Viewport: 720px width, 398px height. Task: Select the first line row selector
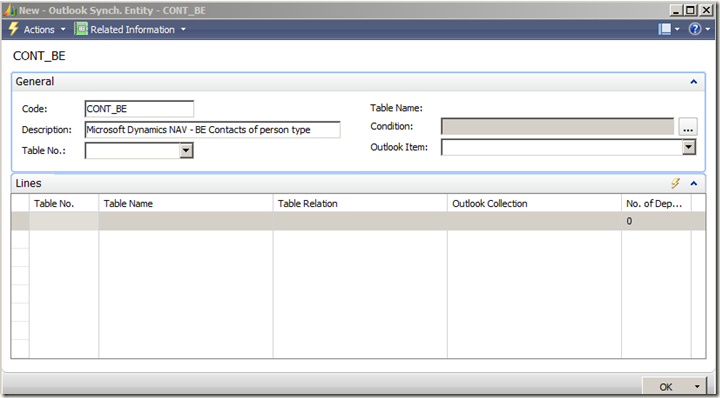20,221
